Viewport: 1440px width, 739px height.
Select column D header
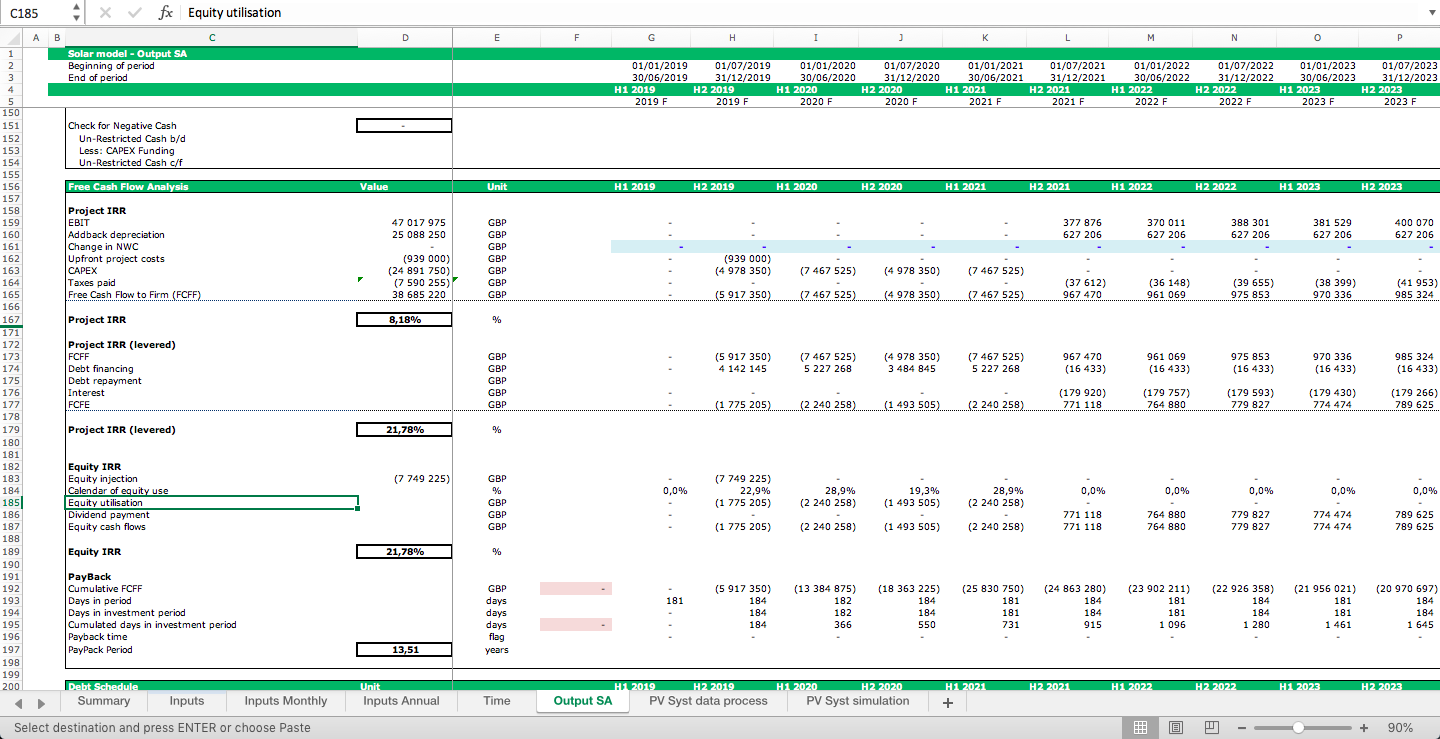click(x=405, y=38)
